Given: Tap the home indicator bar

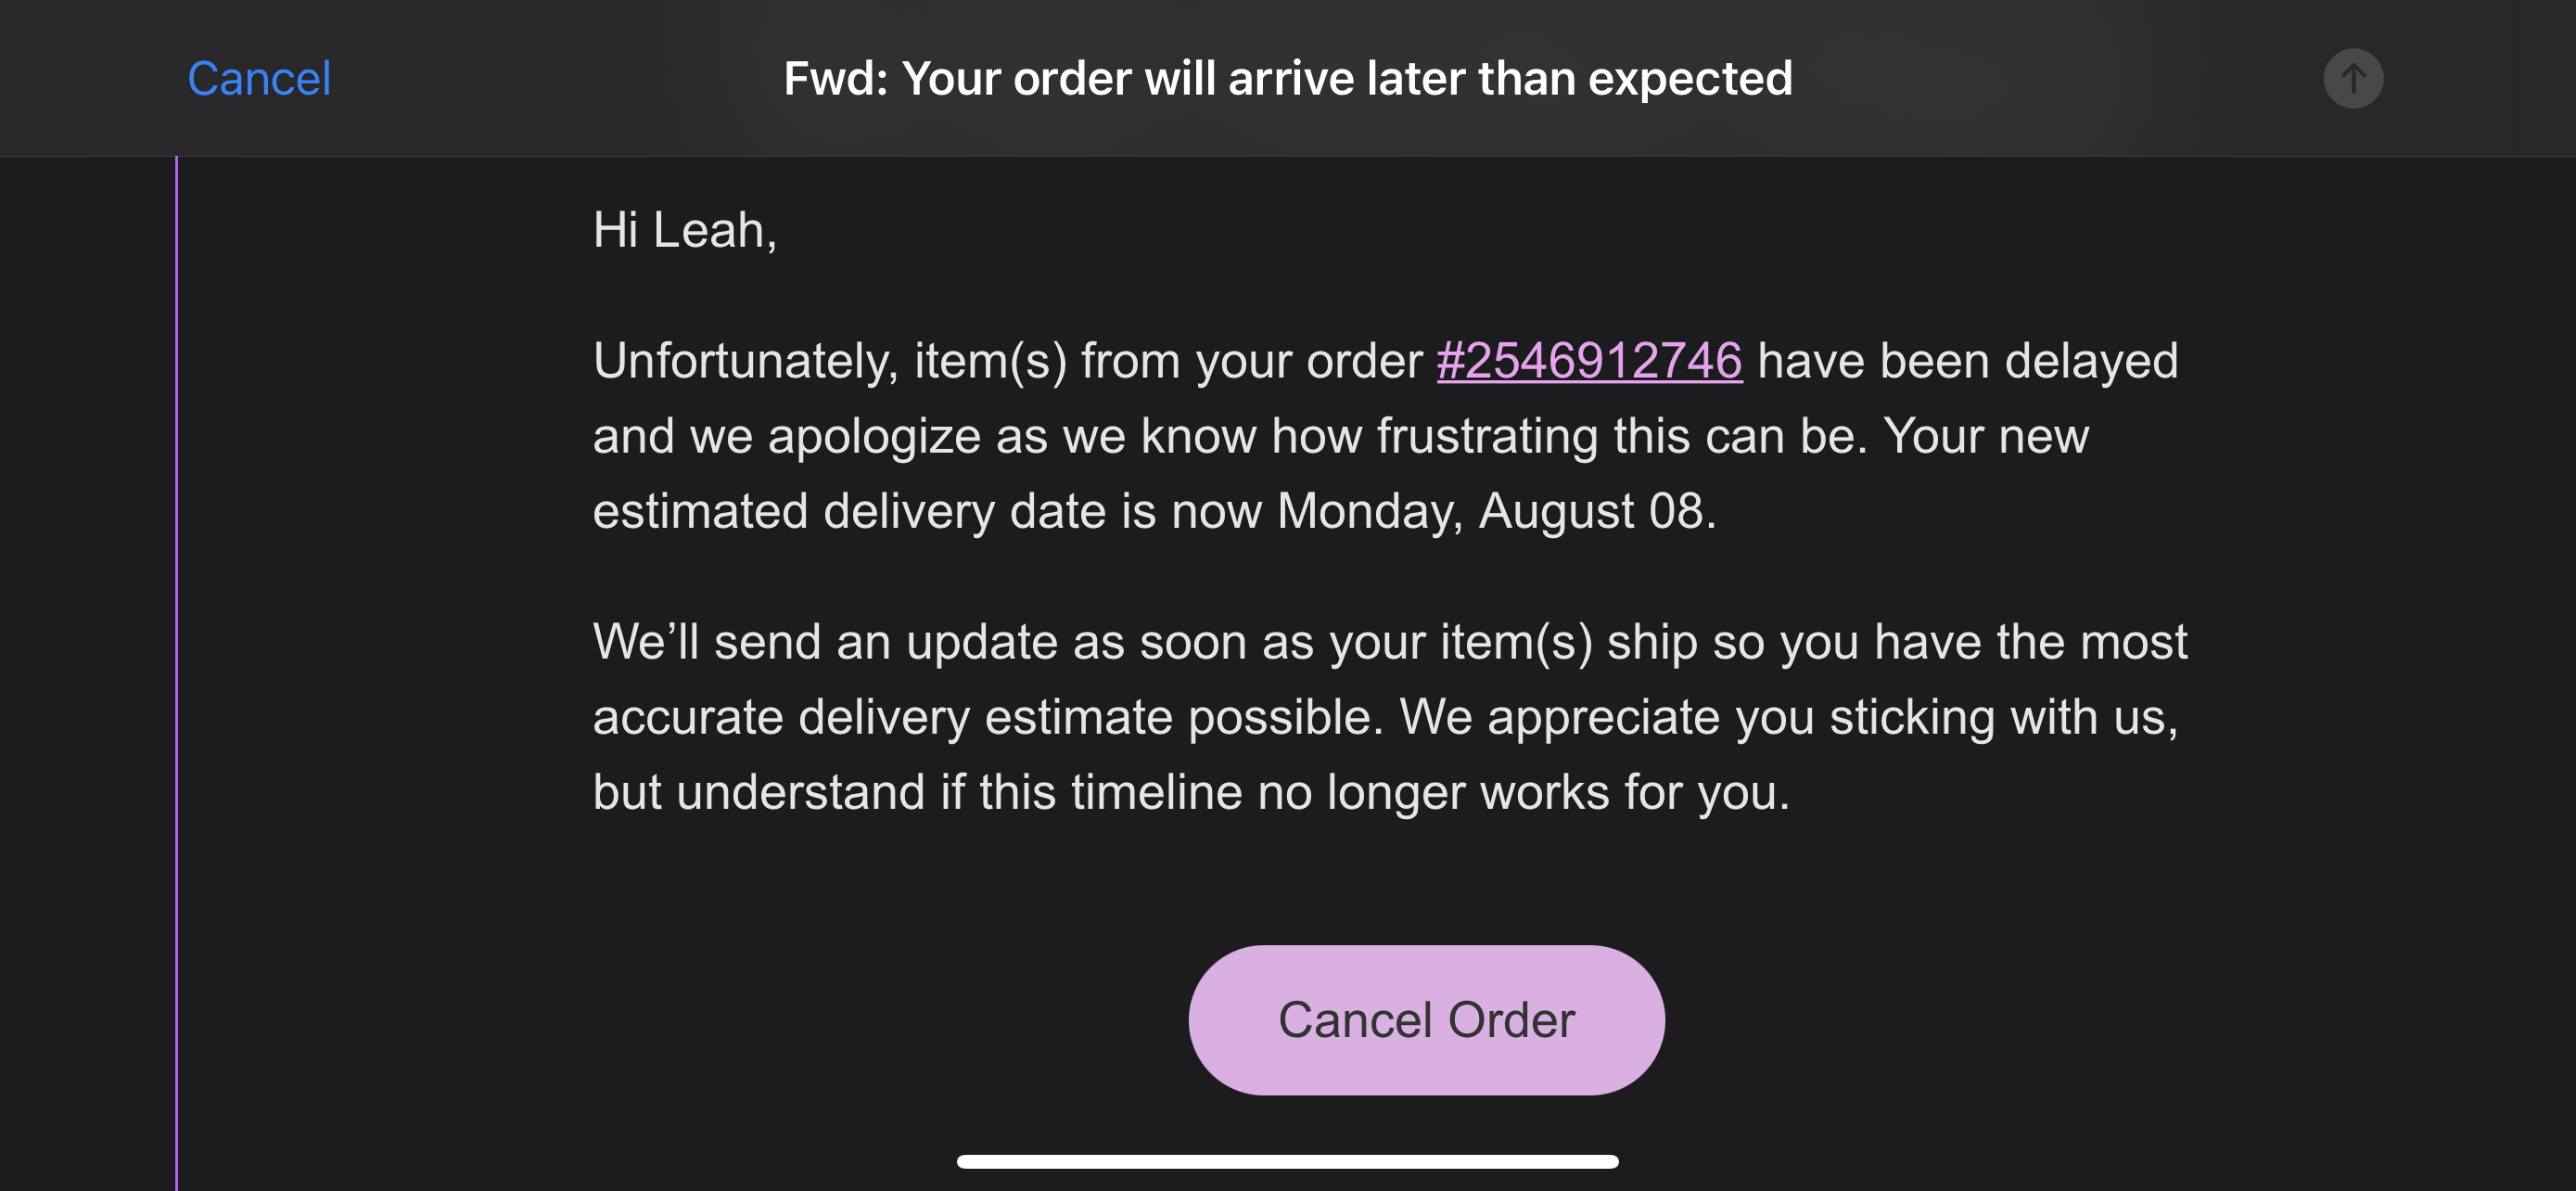Looking at the screenshot, I should click(x=1287, y=1161).
